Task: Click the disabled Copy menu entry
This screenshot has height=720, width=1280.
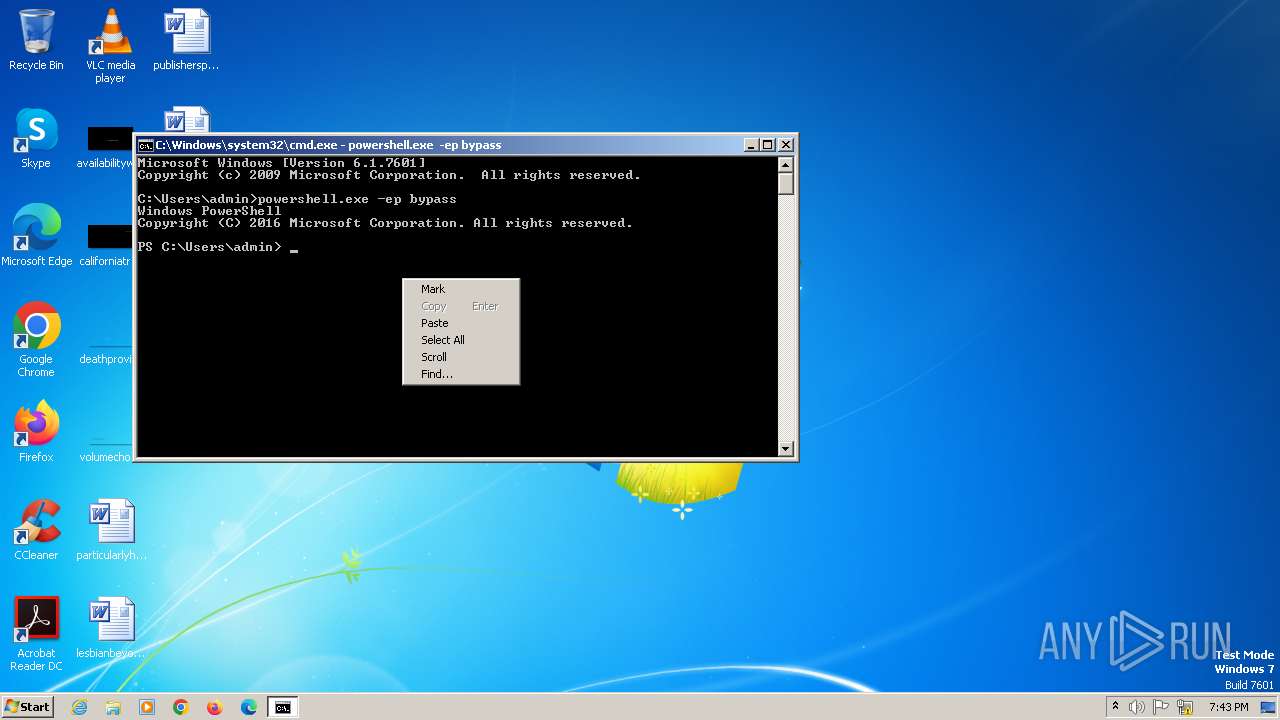Action: pos(461,306)
